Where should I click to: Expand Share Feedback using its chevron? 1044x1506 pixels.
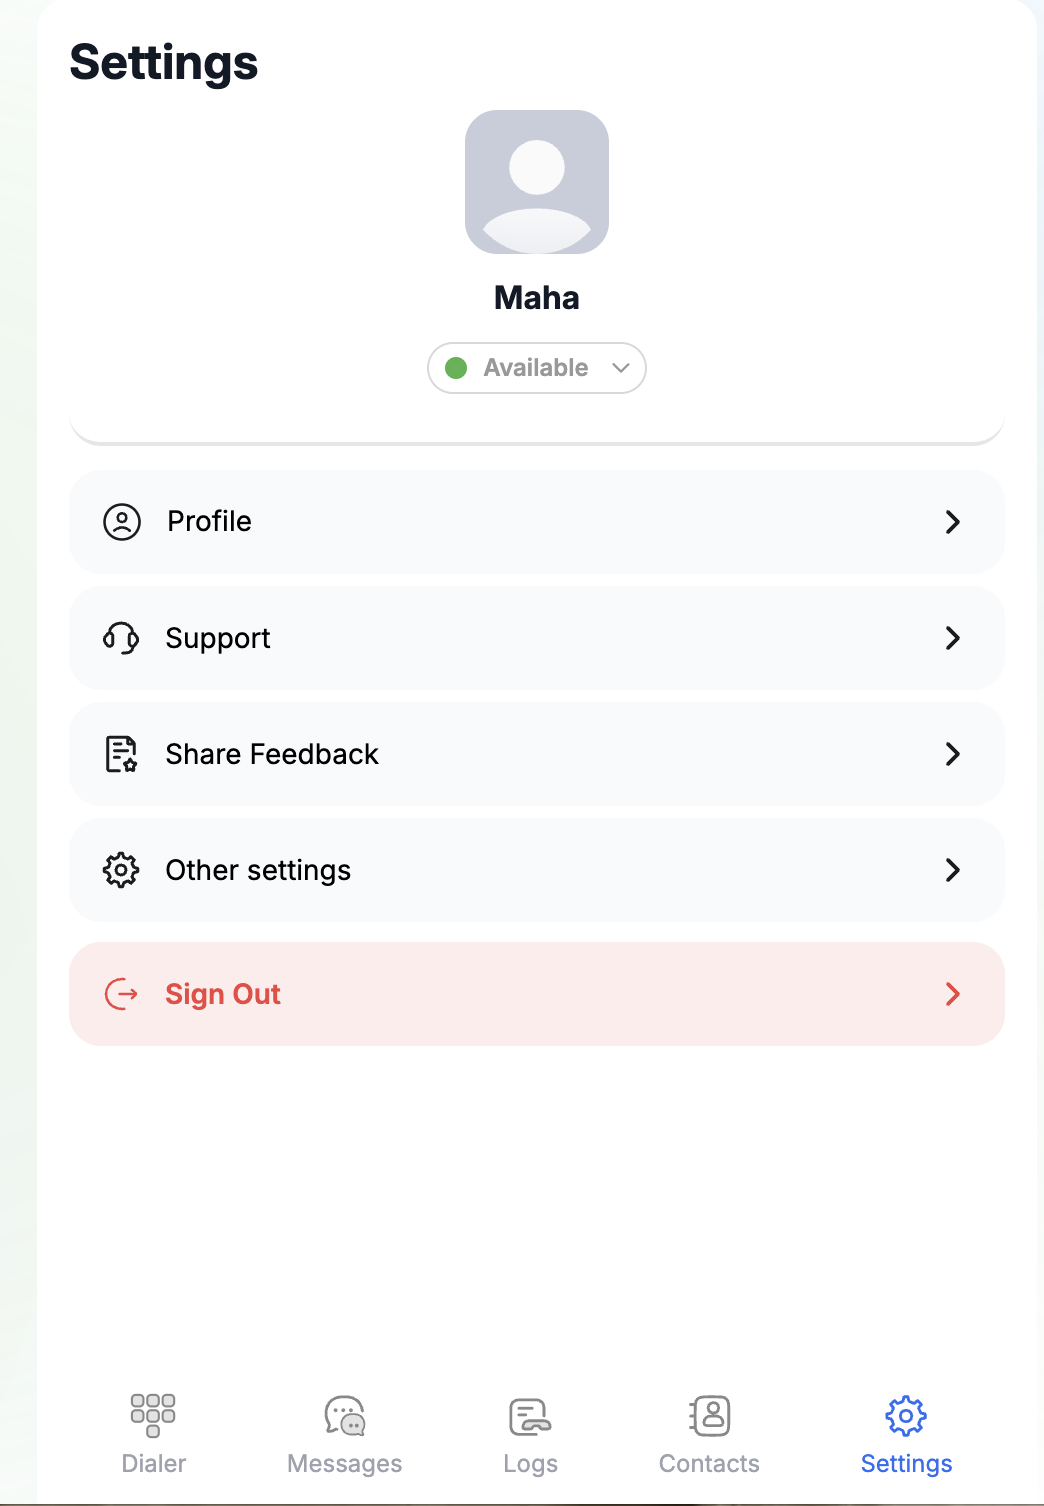[953, 754]
